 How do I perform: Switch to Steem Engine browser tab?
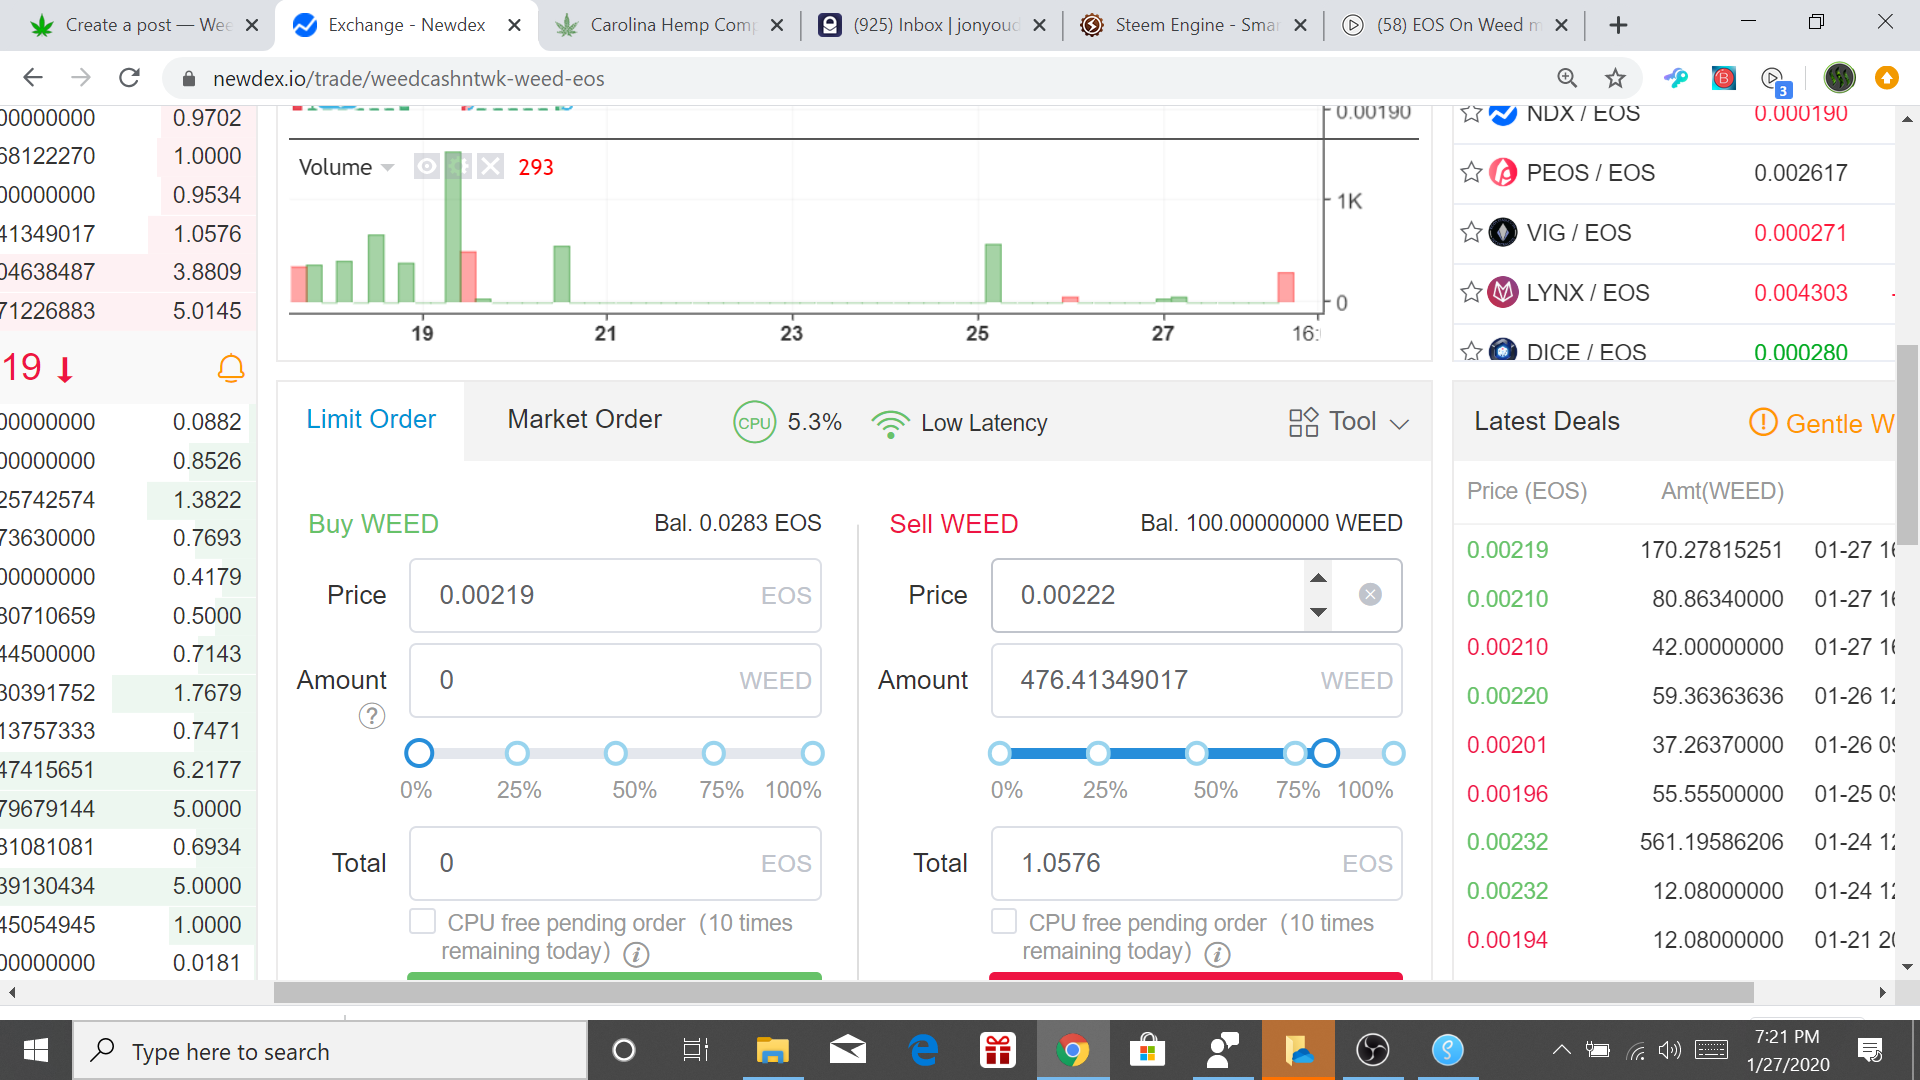click(1193, 25)
